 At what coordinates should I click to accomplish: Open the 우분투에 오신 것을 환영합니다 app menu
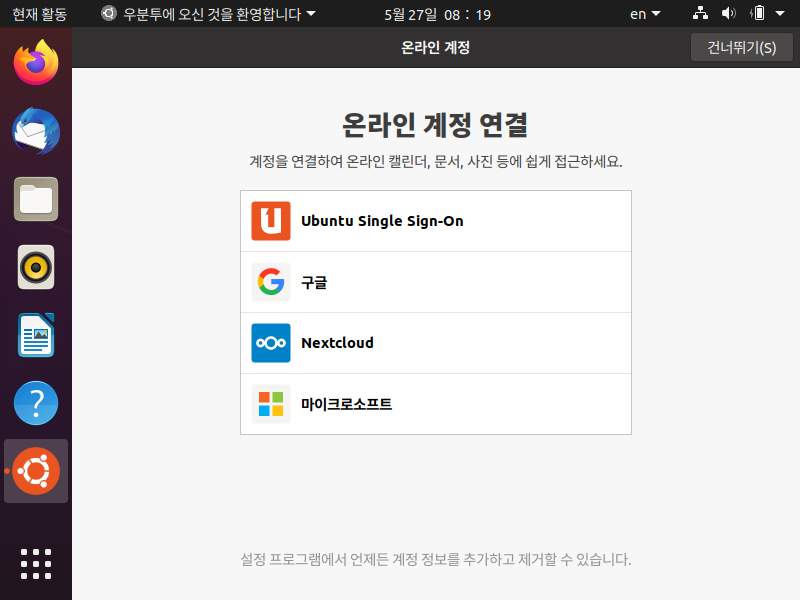tap(208, 14)
